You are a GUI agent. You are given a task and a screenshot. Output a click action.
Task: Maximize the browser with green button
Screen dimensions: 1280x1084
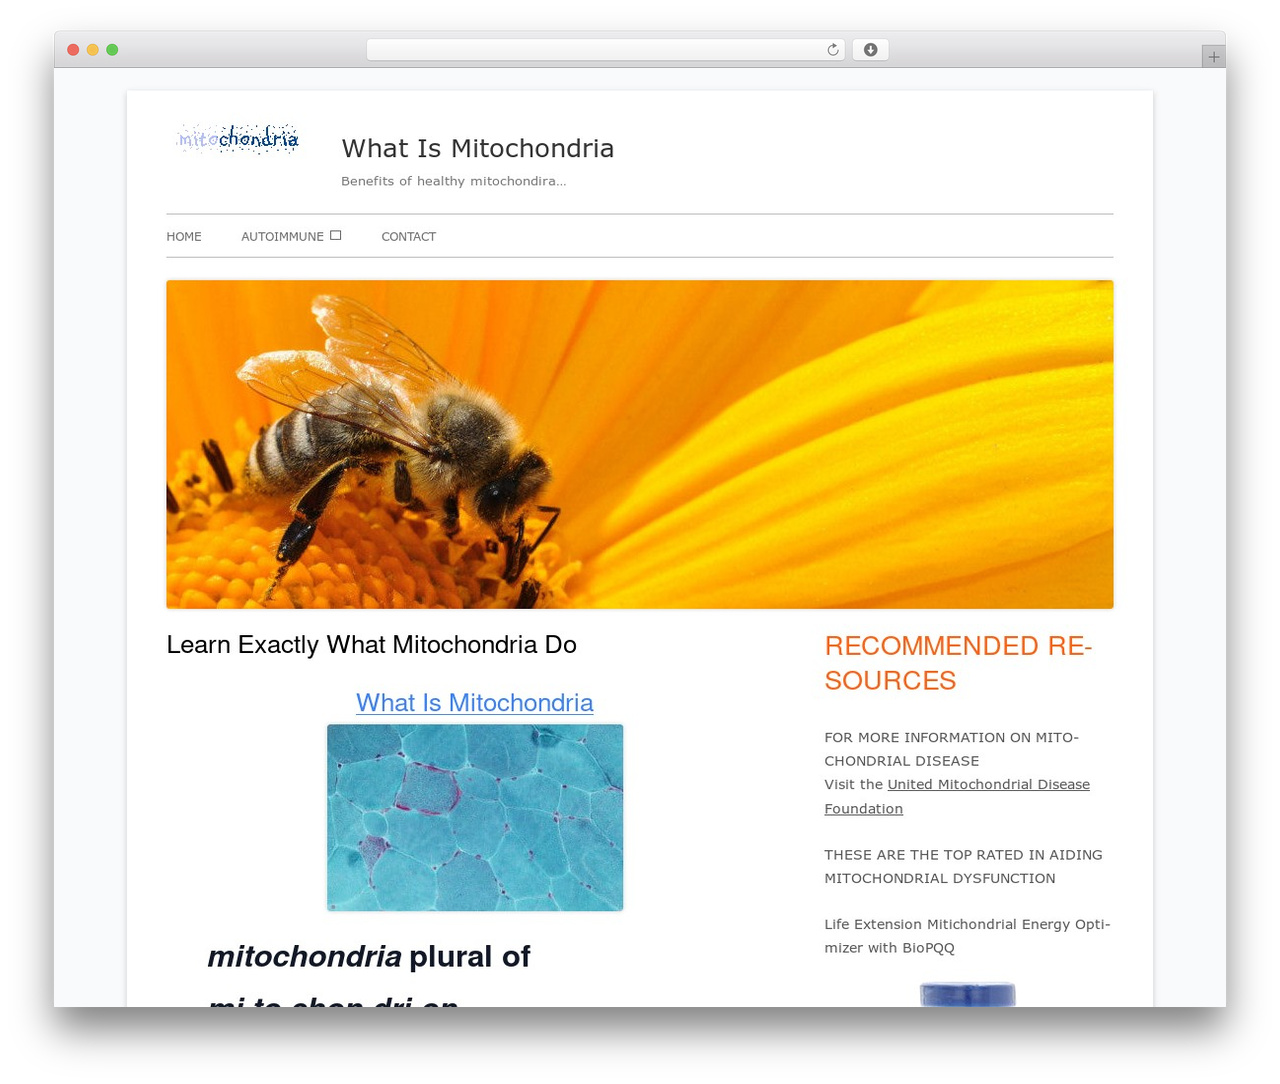point(112,50)
